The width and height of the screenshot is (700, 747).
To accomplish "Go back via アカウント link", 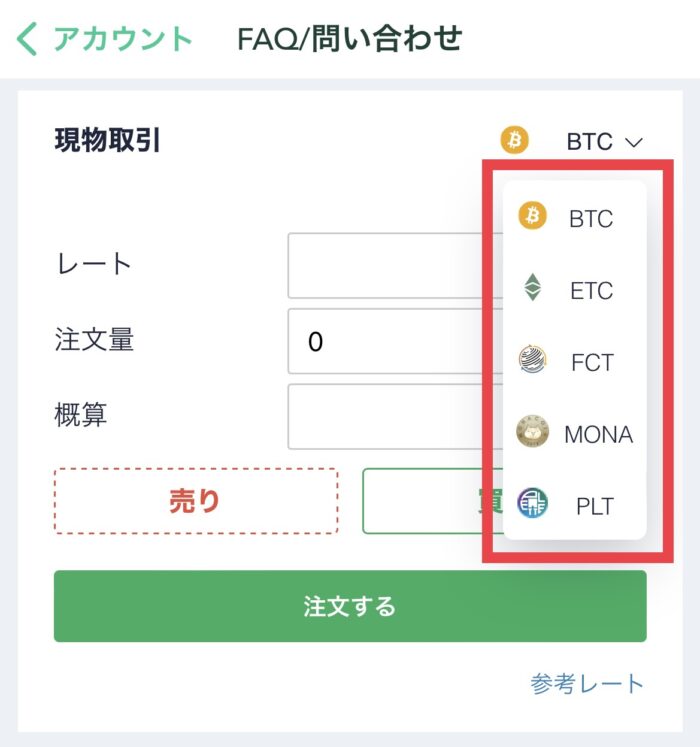I will click(122, 39).
